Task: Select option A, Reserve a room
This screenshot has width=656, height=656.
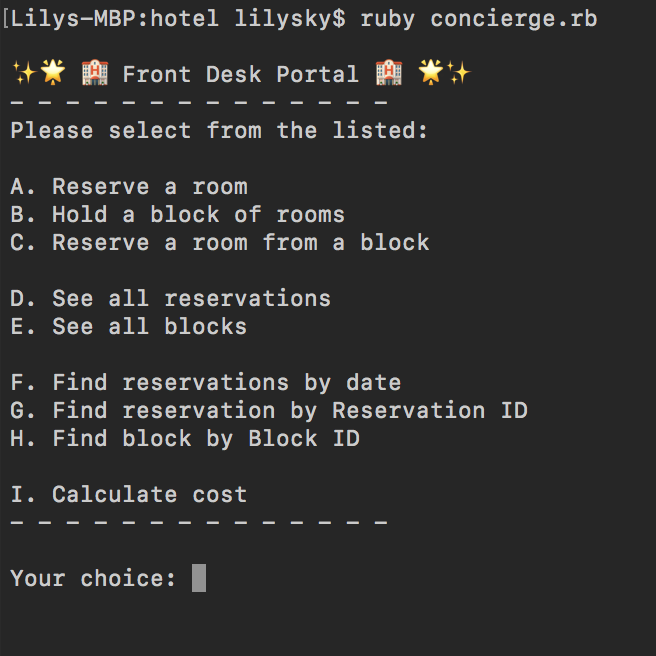Action: [129, 187]
